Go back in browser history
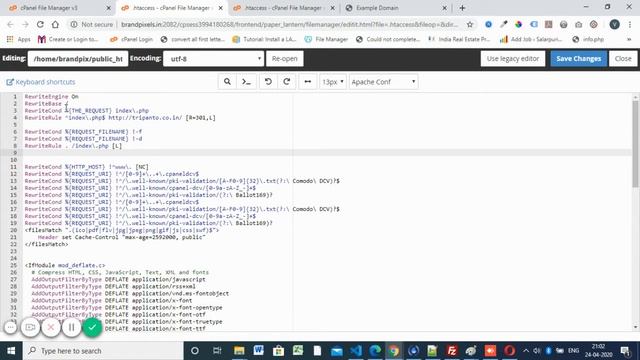640x360 pixels. 10,24
